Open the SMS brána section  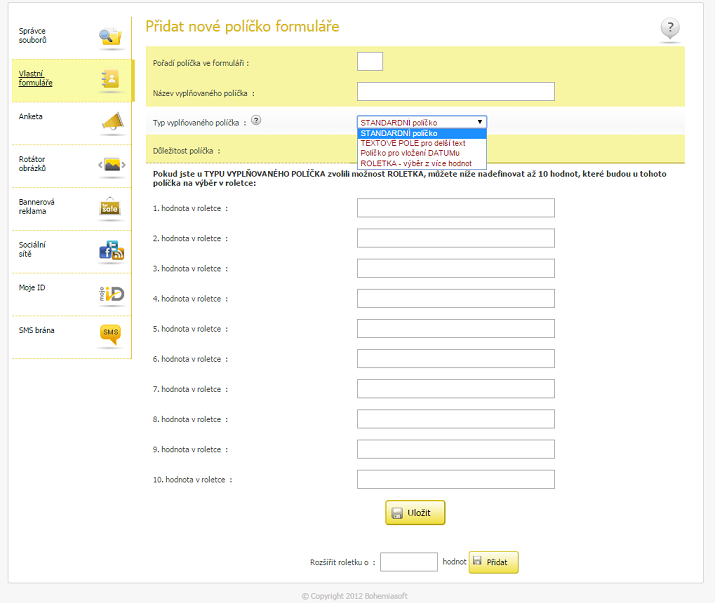click(36, 330)
